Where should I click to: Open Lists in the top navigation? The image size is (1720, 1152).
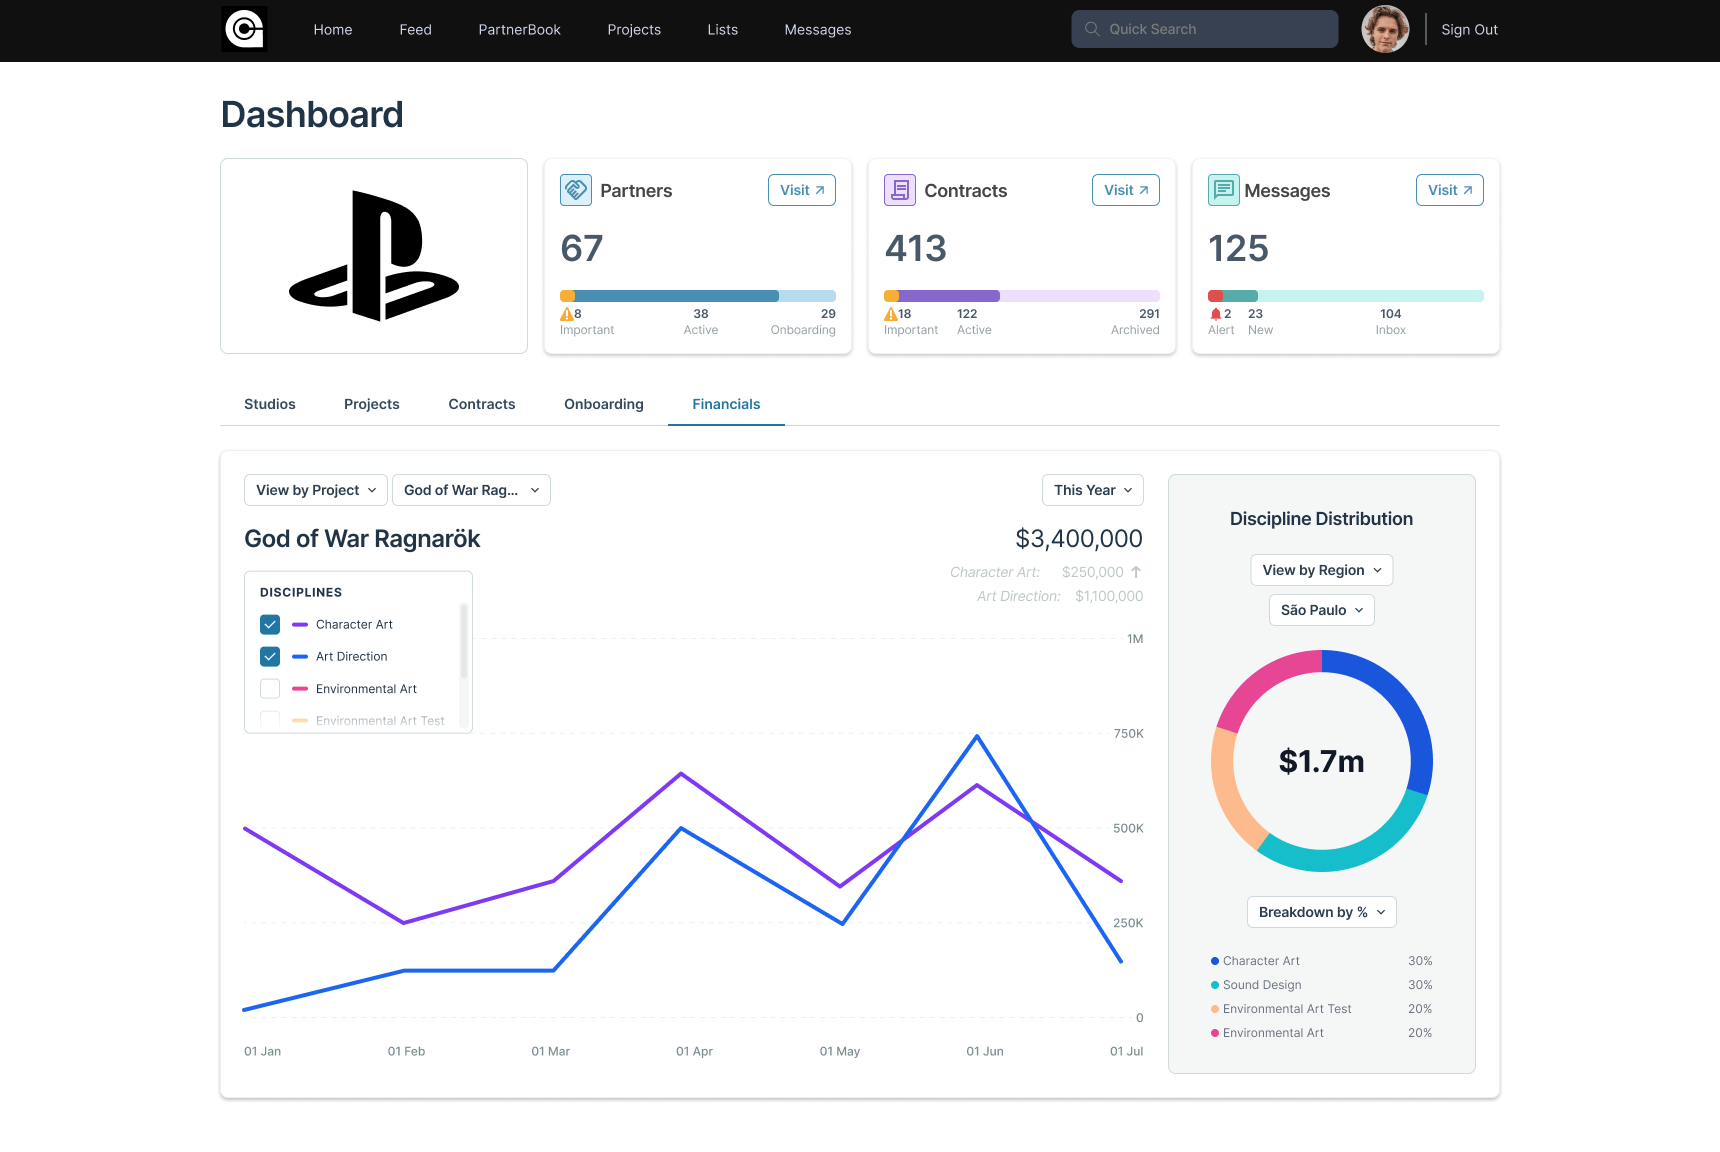(x=722, y=29)
